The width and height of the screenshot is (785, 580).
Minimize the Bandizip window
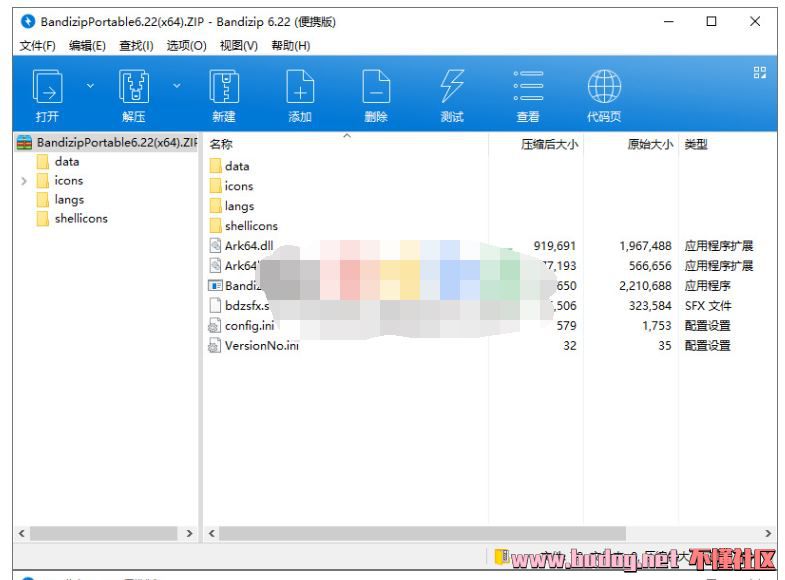point(668,22)
